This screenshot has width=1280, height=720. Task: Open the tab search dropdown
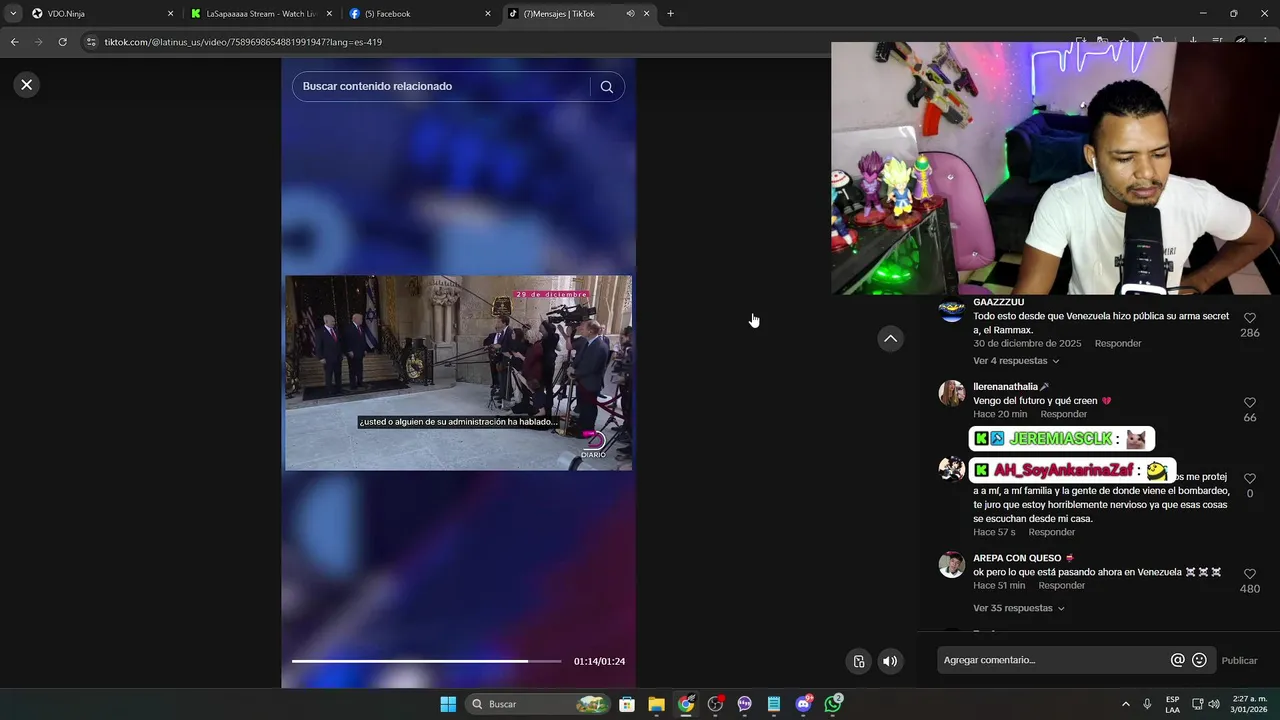(13, 14)
